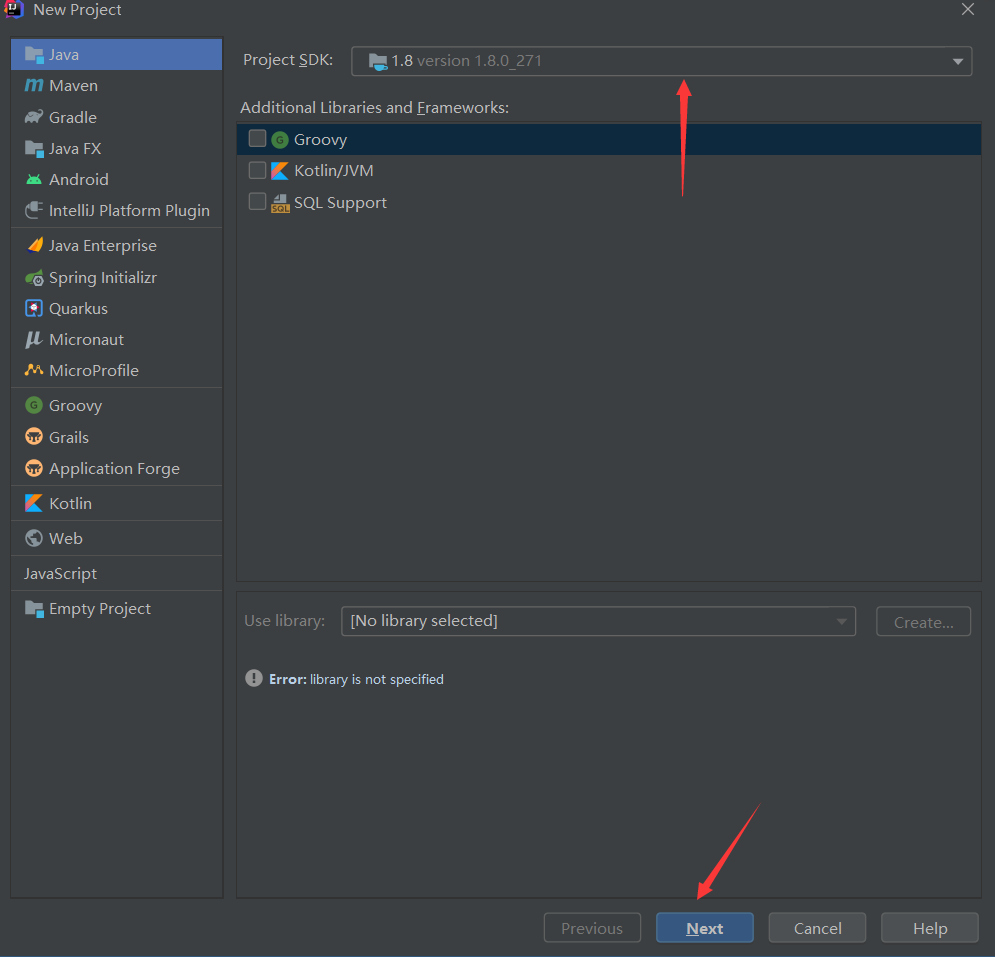
Task: Click the 'SQL Support' label
Action: pyautogui.click(x=340, y=202)
